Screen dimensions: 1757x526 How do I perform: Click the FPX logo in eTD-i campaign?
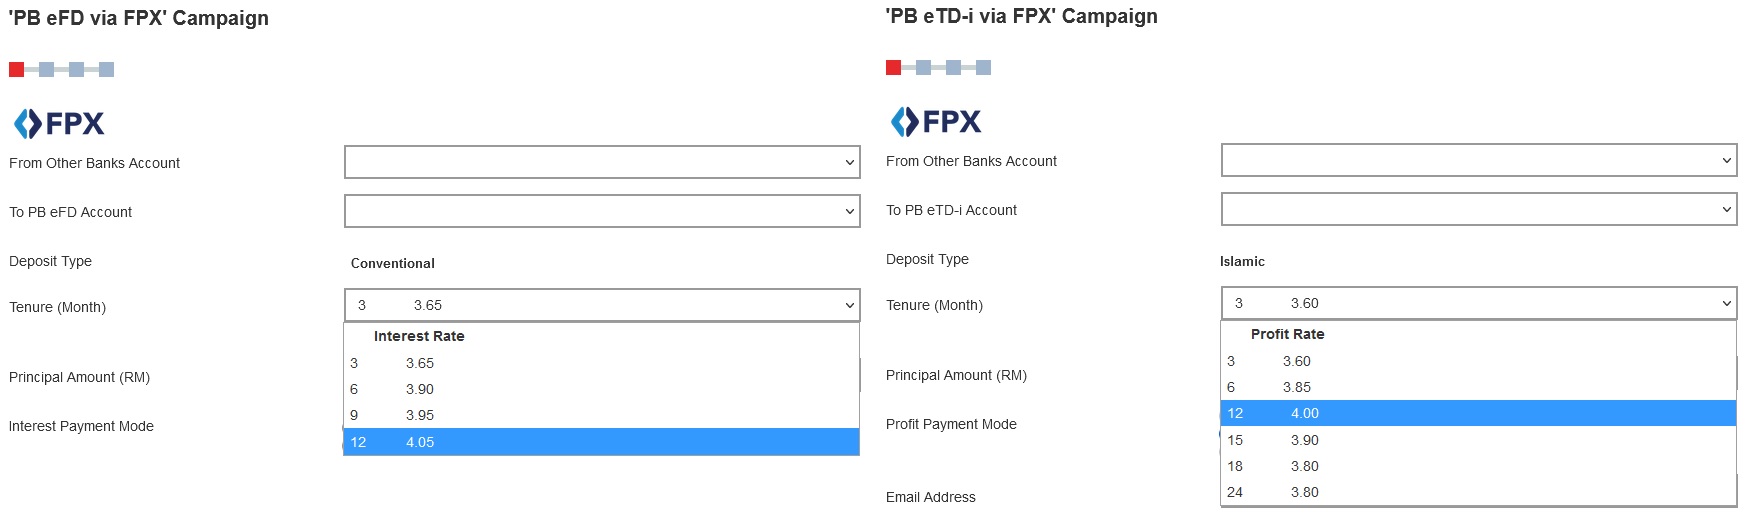point(935,121)
